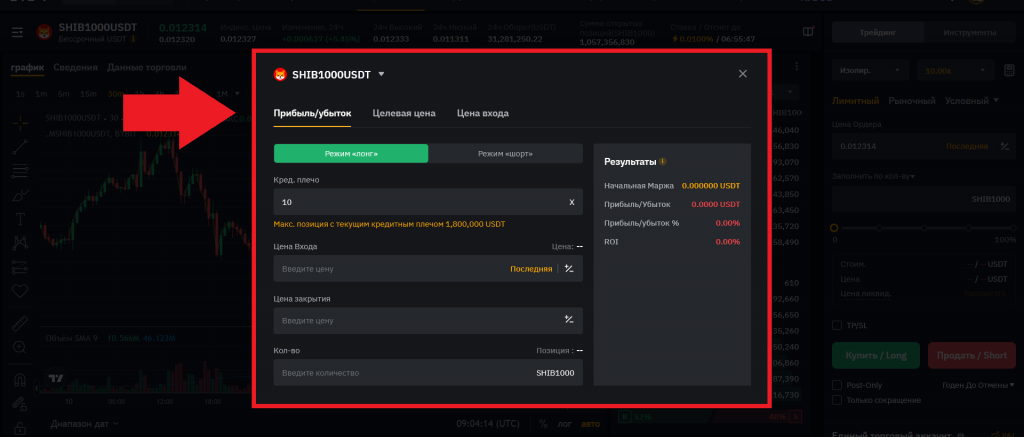
Task: Select Режим «лонг» mode
Action: coord(351,154)
